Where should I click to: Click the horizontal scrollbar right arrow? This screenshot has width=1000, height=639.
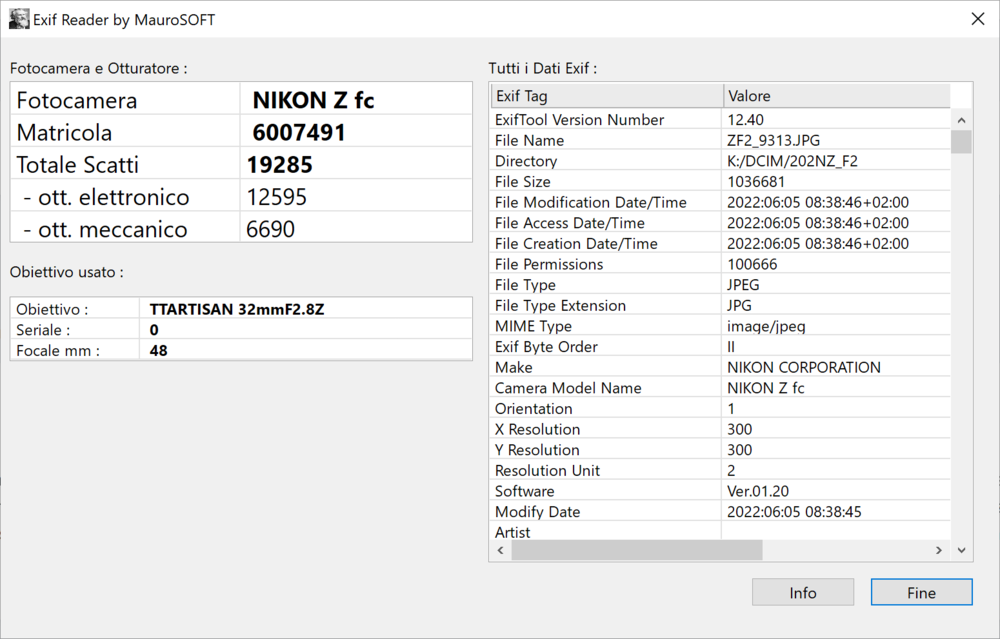click(938, 550)
